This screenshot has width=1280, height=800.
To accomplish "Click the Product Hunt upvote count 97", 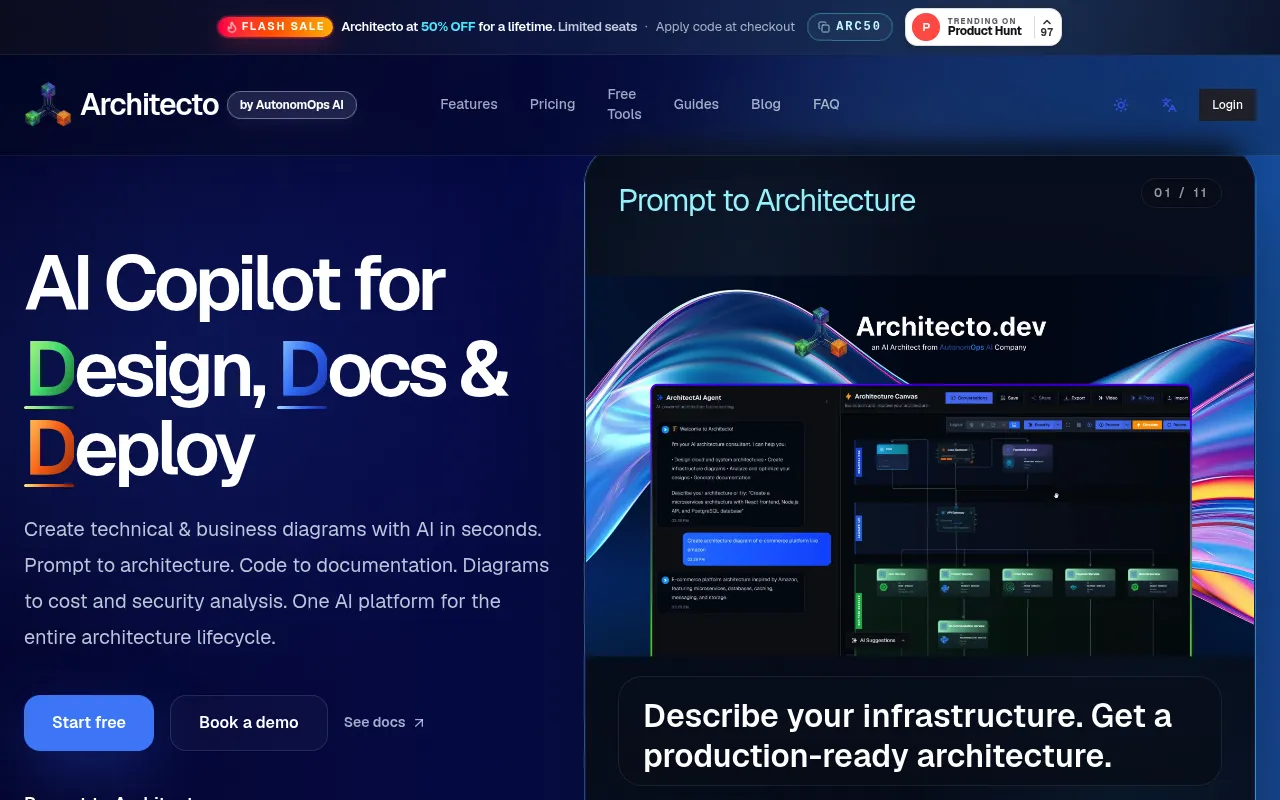I will (x=1047, y=27).
